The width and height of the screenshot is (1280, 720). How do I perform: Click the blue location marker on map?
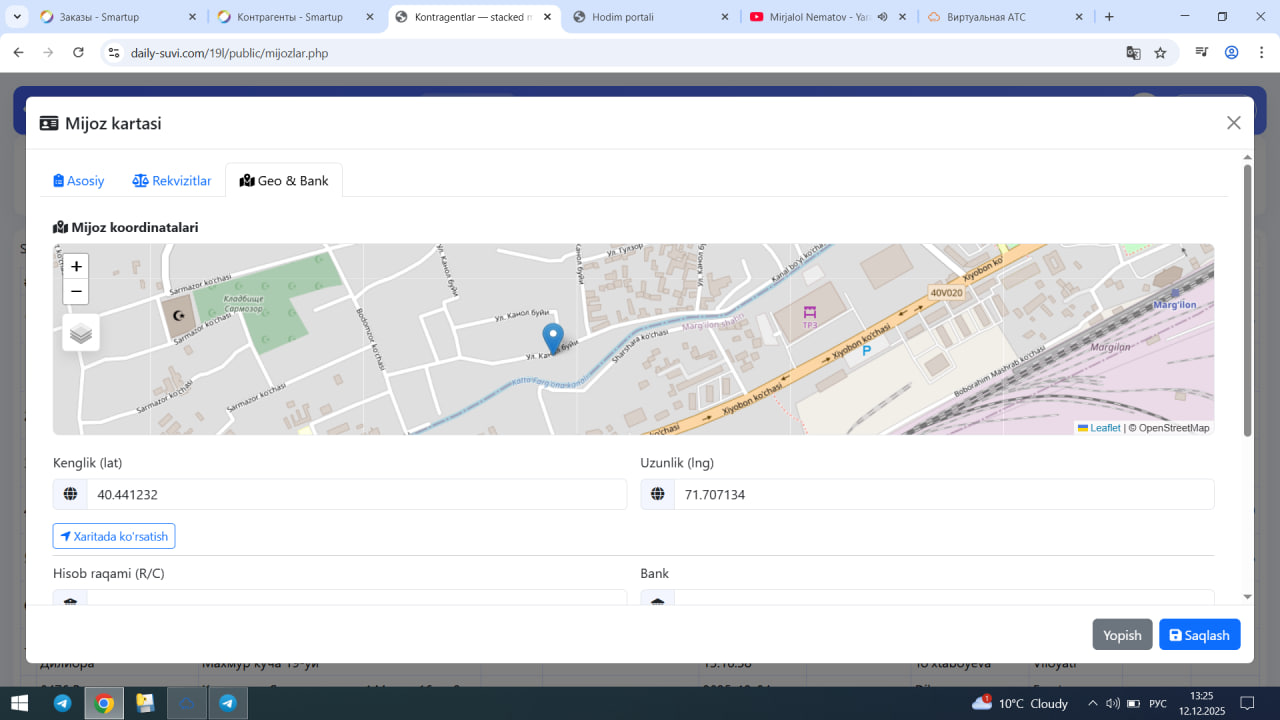tap(552, 337)
